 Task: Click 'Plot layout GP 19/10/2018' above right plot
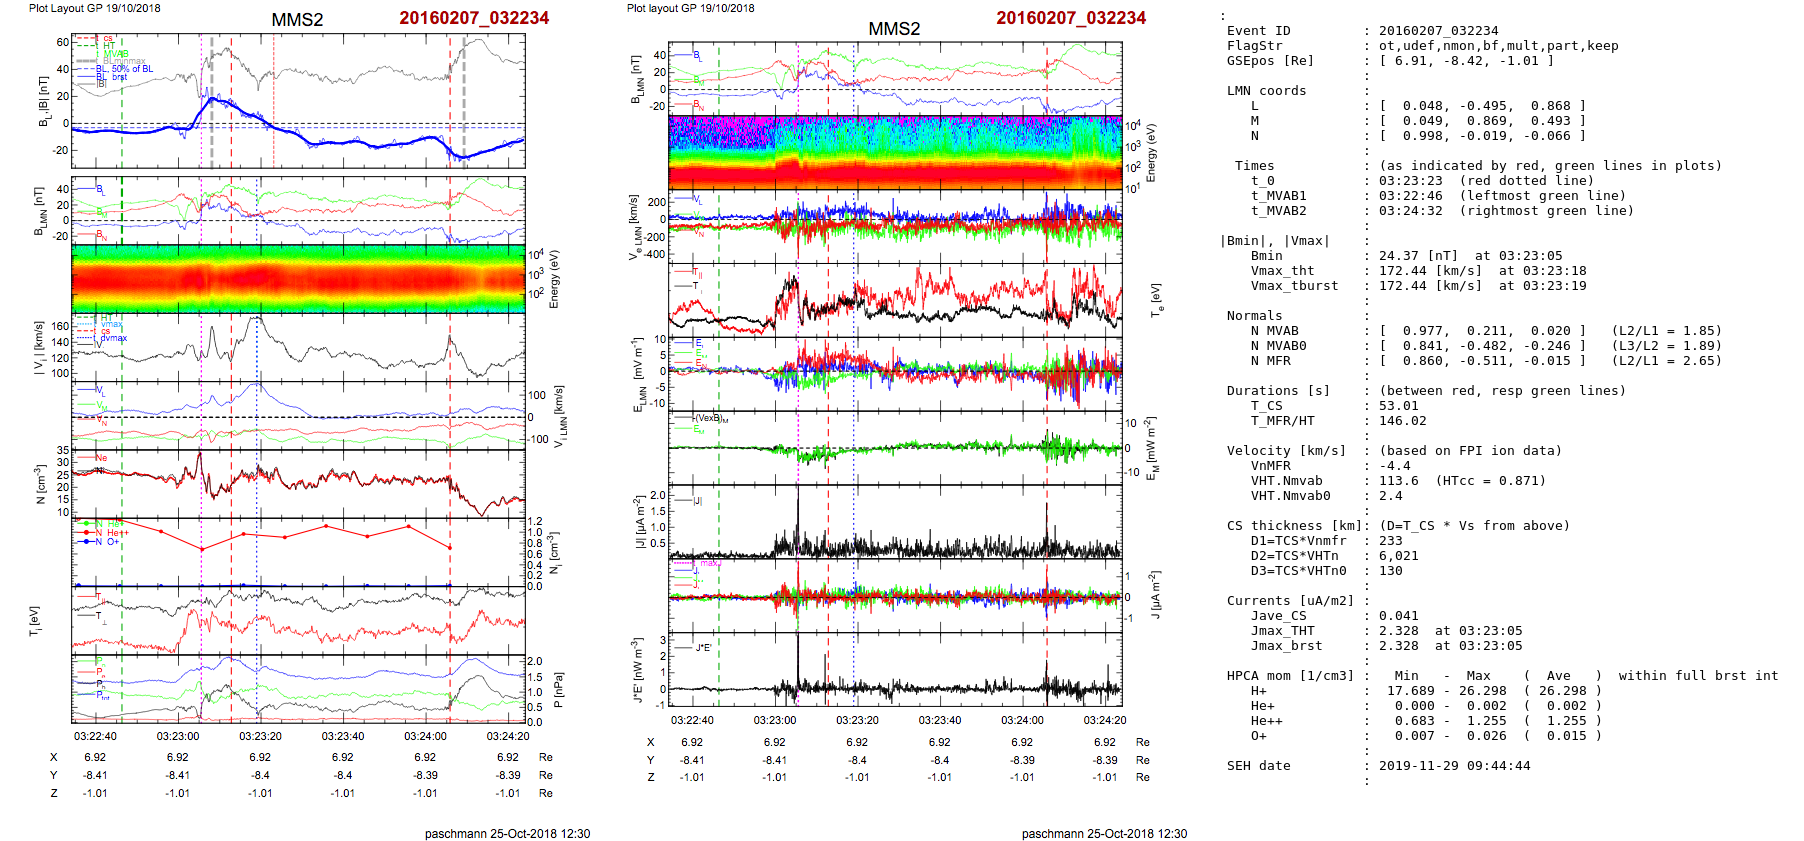tap(690, 8)
